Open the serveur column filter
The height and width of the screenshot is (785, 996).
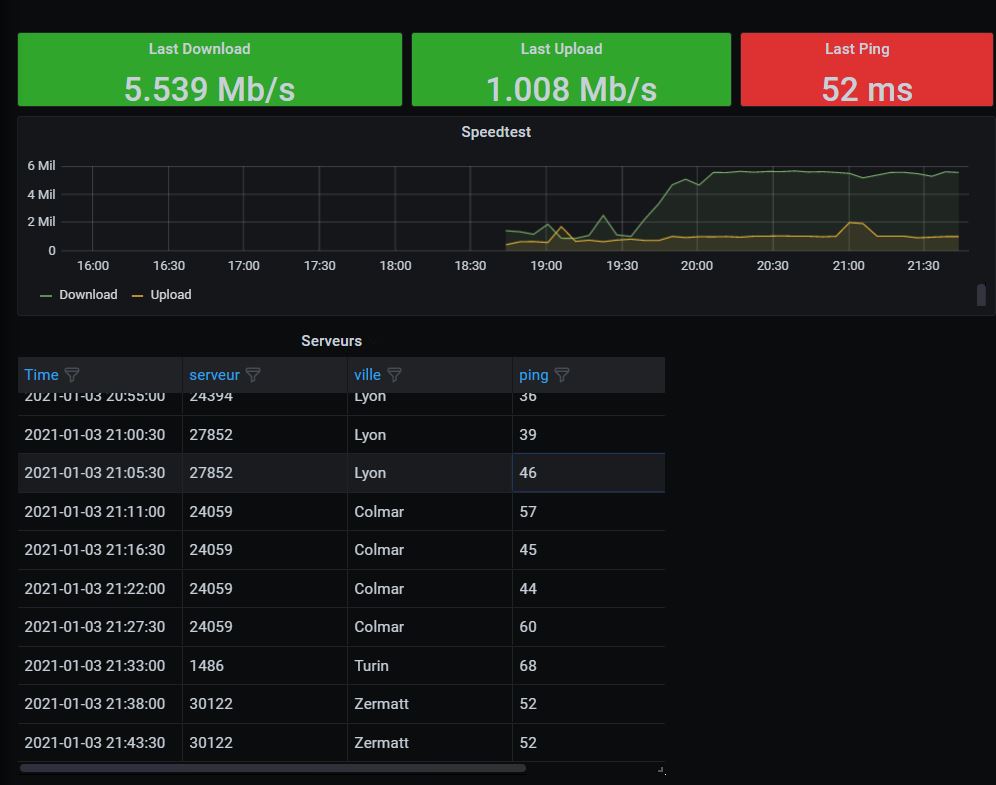click(x=253, y=375)
